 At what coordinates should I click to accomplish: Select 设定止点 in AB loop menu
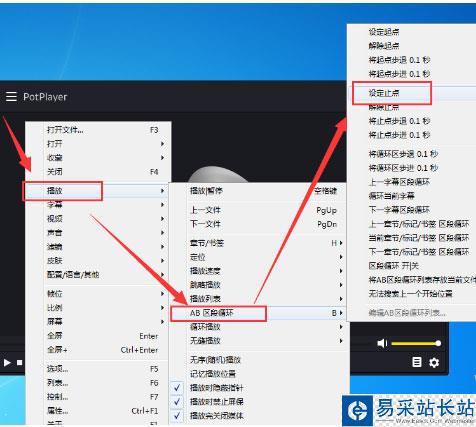coord(412,93)
